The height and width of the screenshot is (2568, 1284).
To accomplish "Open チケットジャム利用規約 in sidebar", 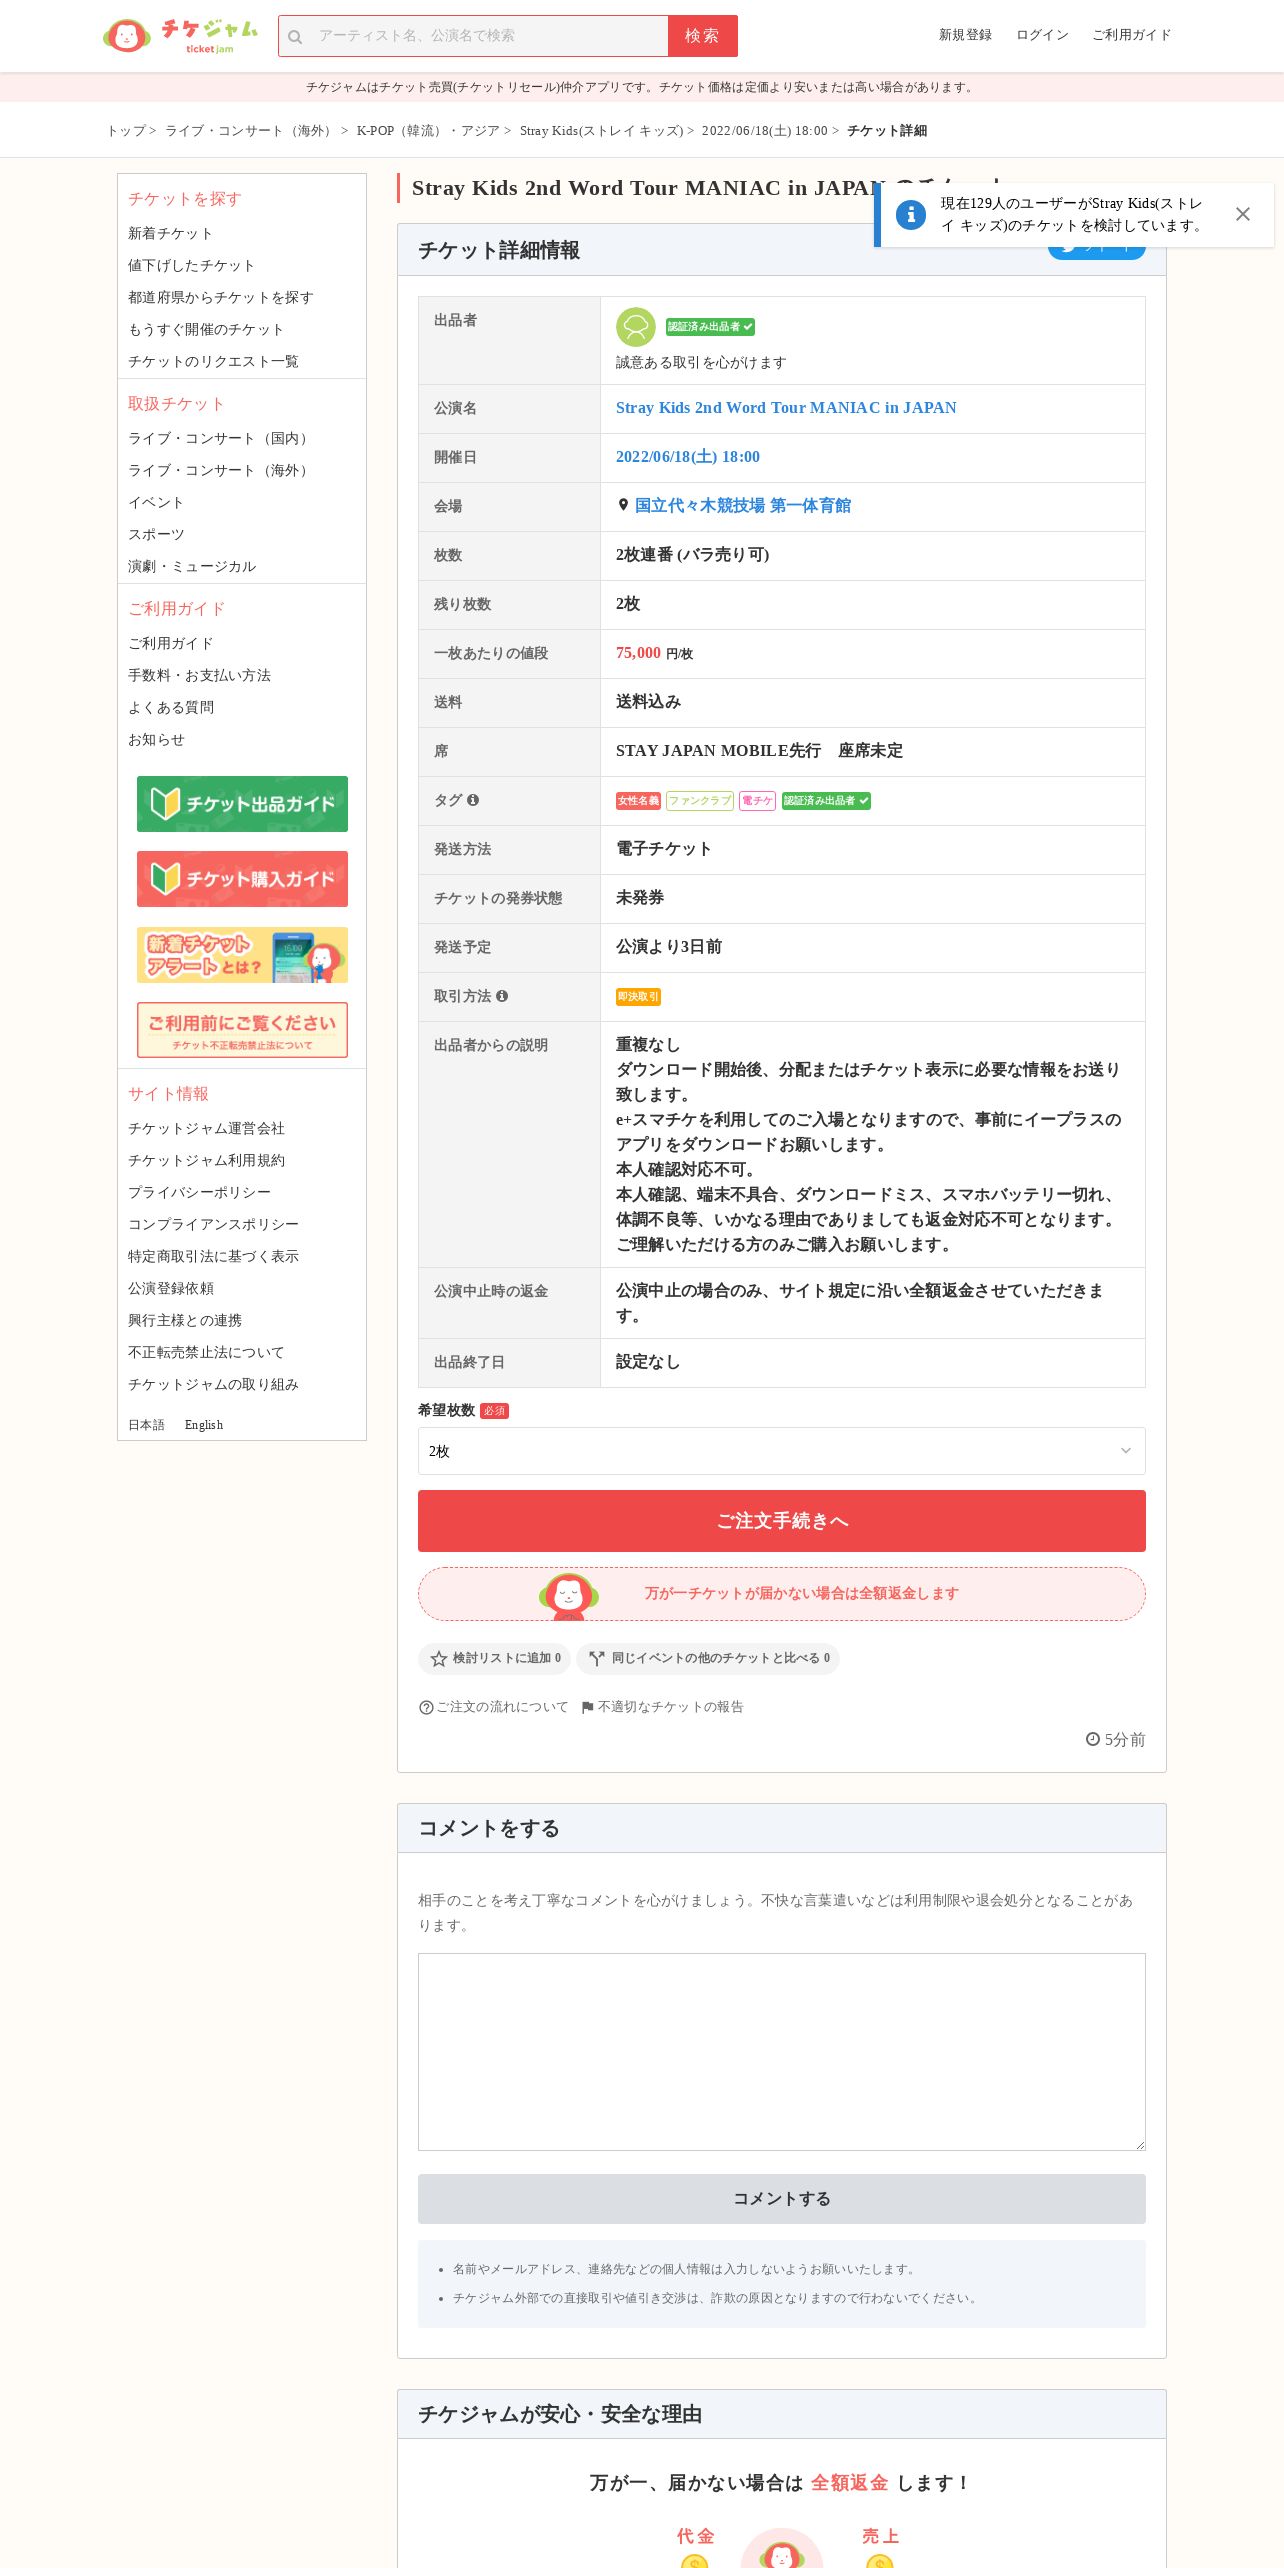I will (206, 1160).
